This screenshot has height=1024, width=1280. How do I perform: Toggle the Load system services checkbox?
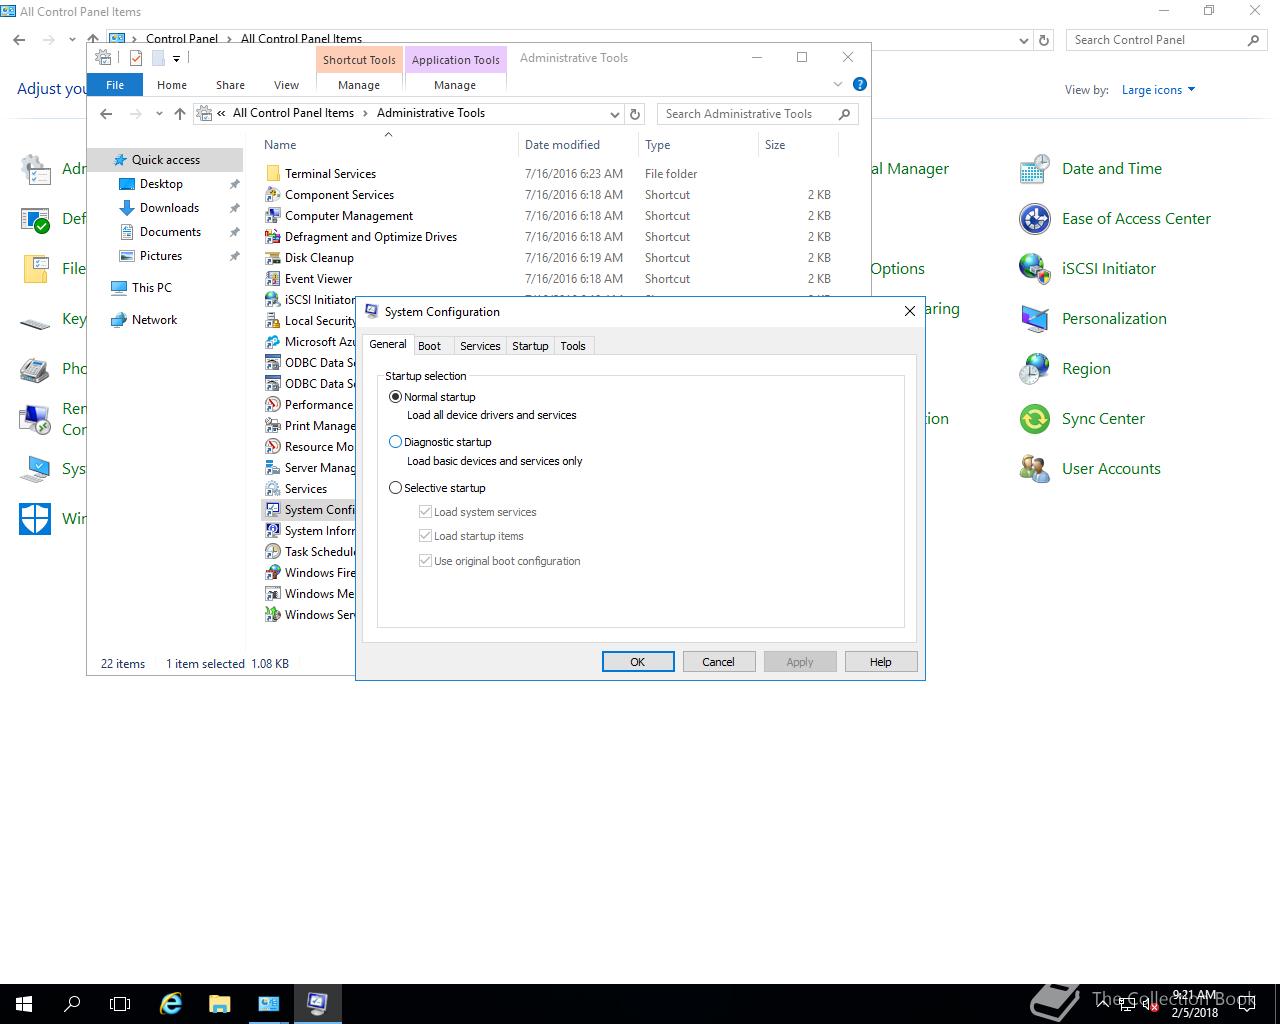425,512
